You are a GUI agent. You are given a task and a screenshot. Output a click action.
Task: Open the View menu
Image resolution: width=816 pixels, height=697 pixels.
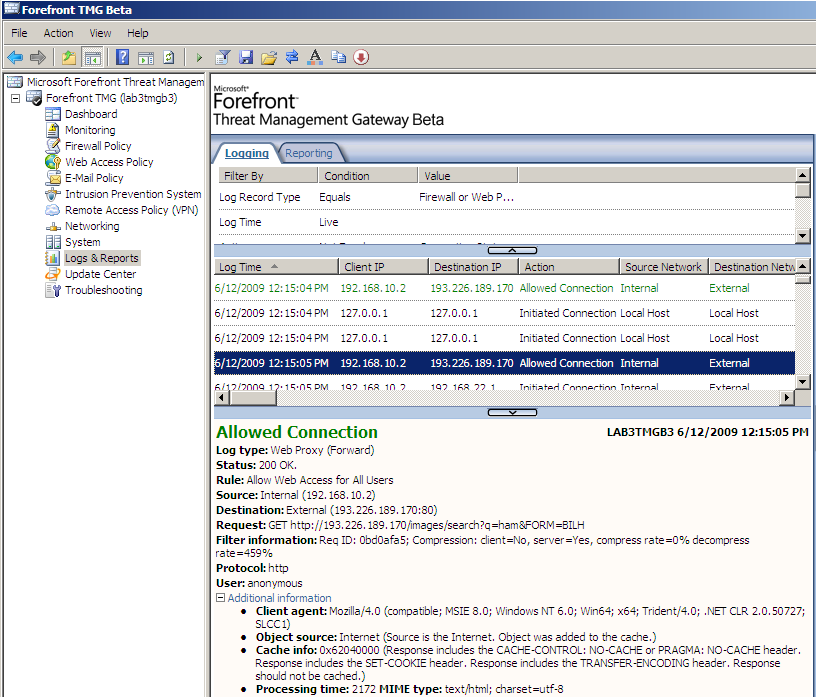[100, 33]
